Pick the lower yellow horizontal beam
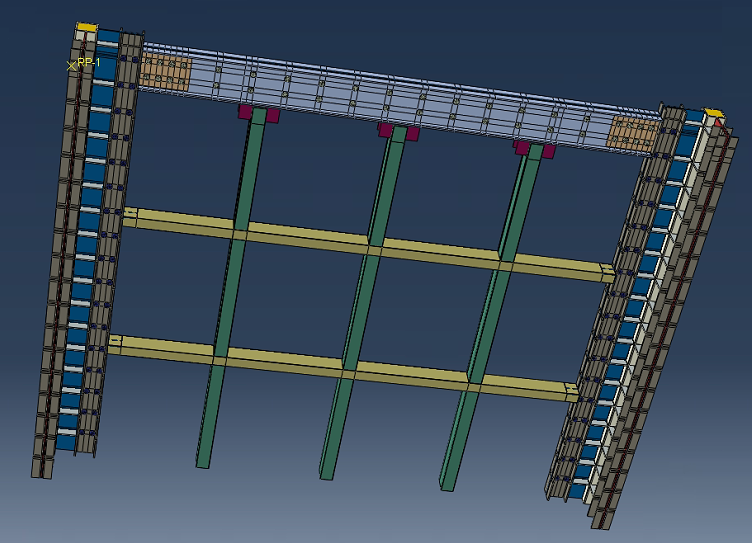This screenshot has width=752, height=543. click(343, 368)
